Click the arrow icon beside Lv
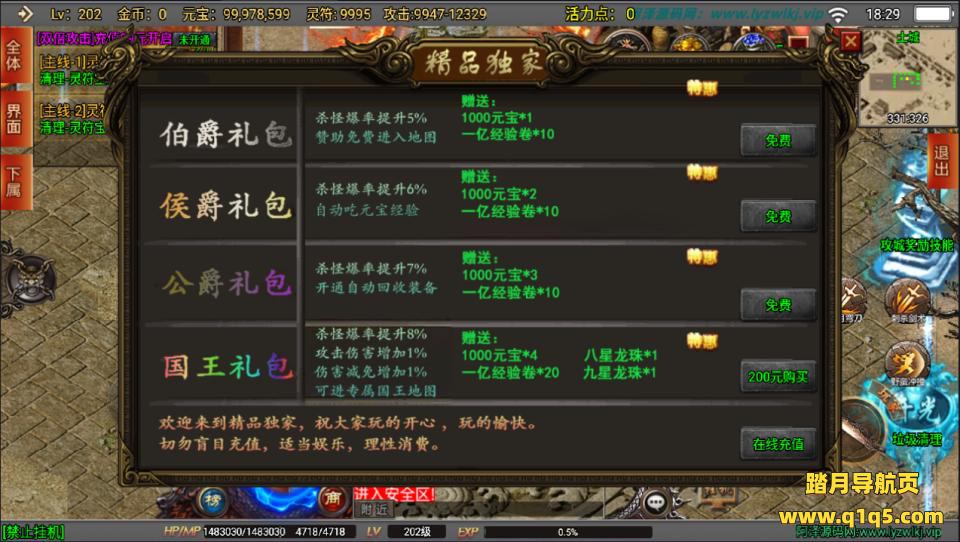The height and width of the screenshot is (542, 960). [x=24, y=13]
